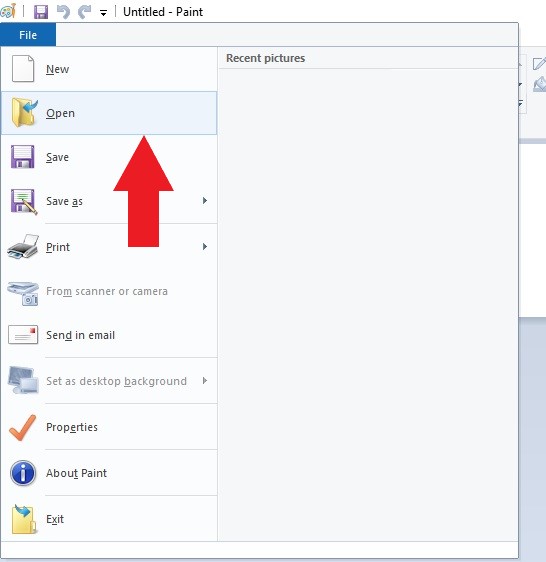Click Save in the Quick Access Toolbar
The width and height of the screenshot is (546, 562).
point(41,12)
